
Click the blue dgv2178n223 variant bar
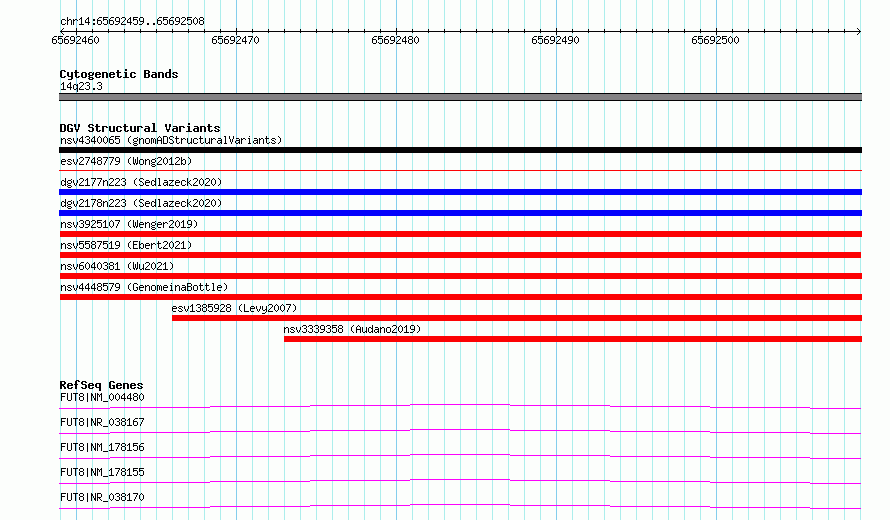tap(460, 213)
